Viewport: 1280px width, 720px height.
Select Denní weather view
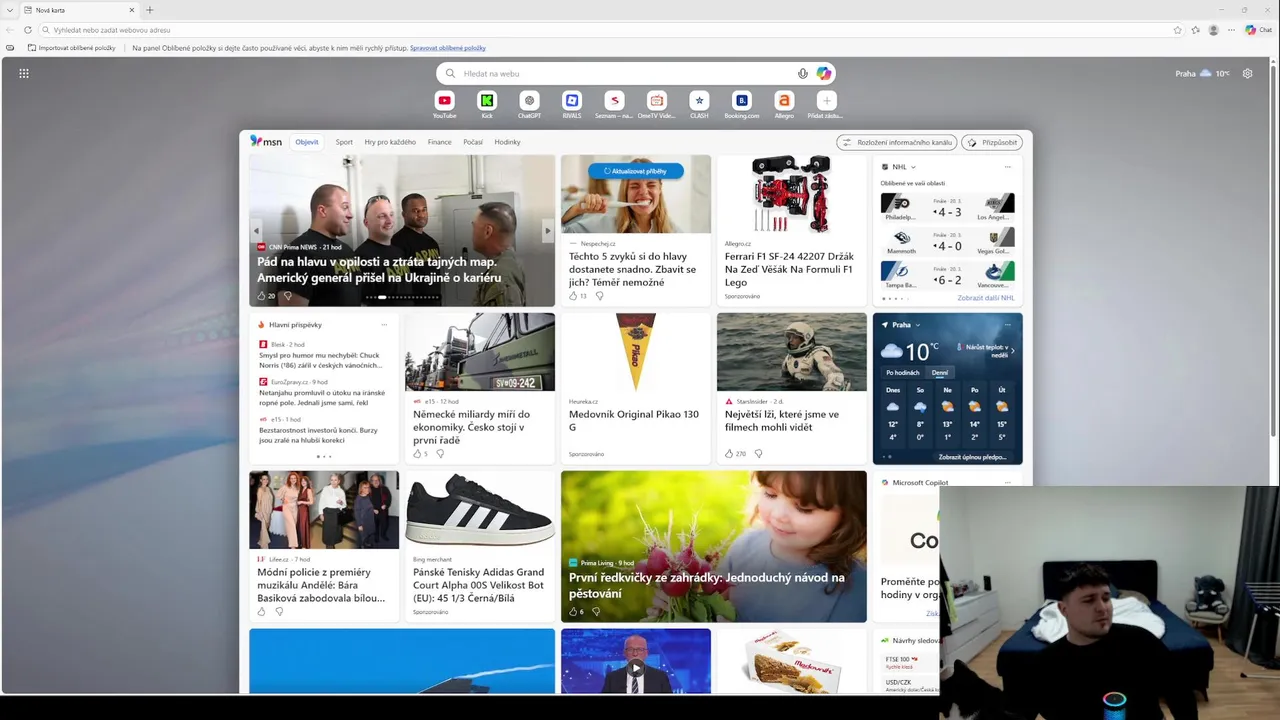click(x=940, y=372)
